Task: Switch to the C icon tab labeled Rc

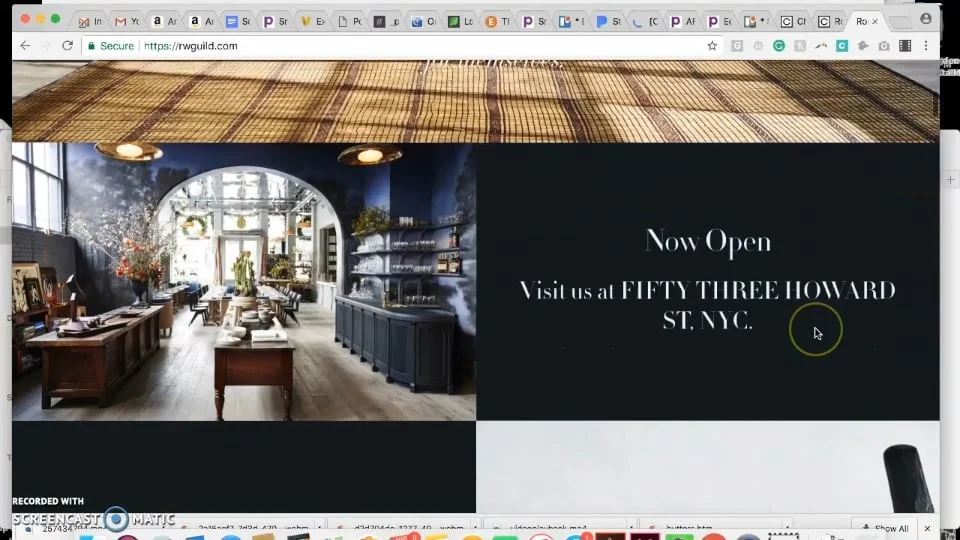Action: pyautogui.click(x=831, y=21)
